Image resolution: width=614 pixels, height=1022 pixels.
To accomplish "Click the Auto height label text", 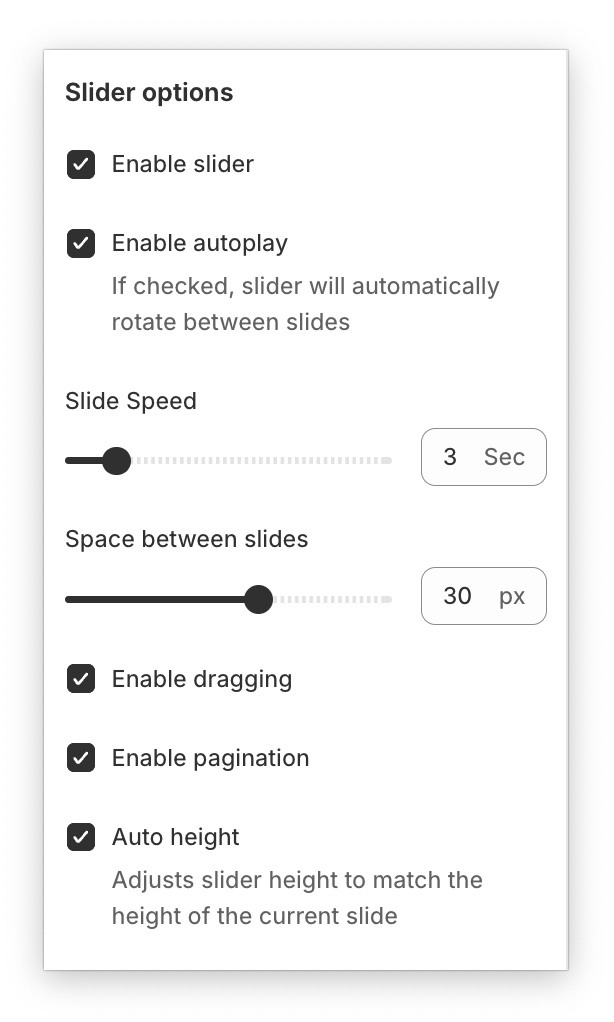I will [176, 837].
